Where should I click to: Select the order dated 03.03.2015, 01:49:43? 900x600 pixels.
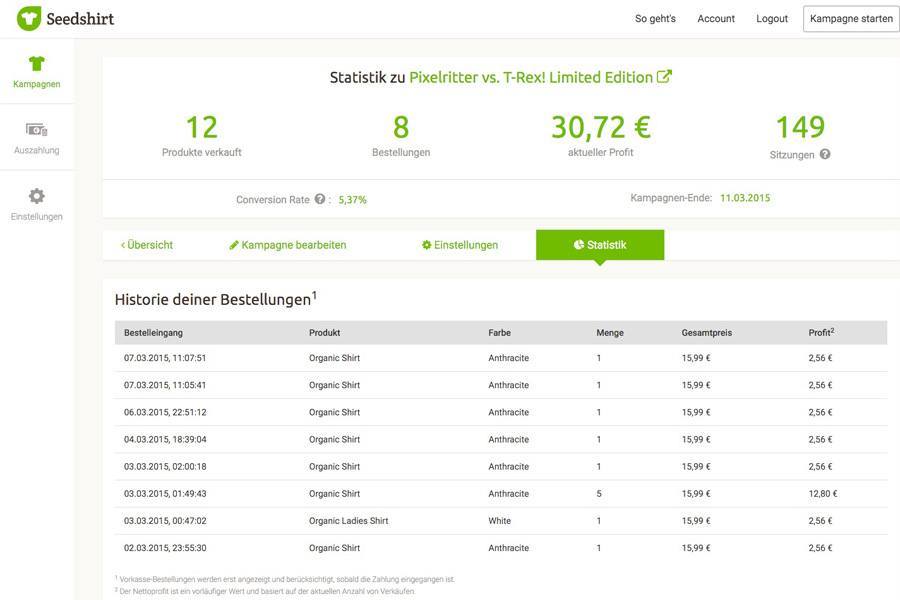click(x=501, y=493)
